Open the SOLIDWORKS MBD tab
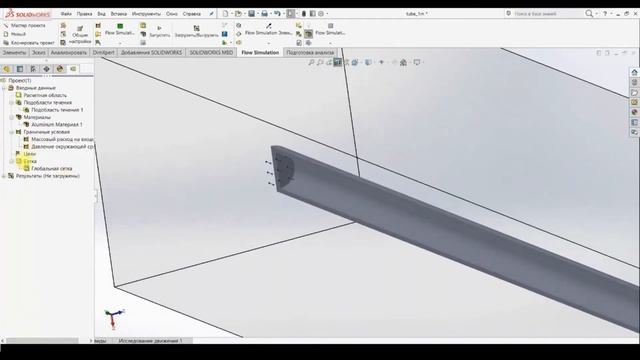The width and height of the screenshot is (640, 360). [x=211, y=53]
